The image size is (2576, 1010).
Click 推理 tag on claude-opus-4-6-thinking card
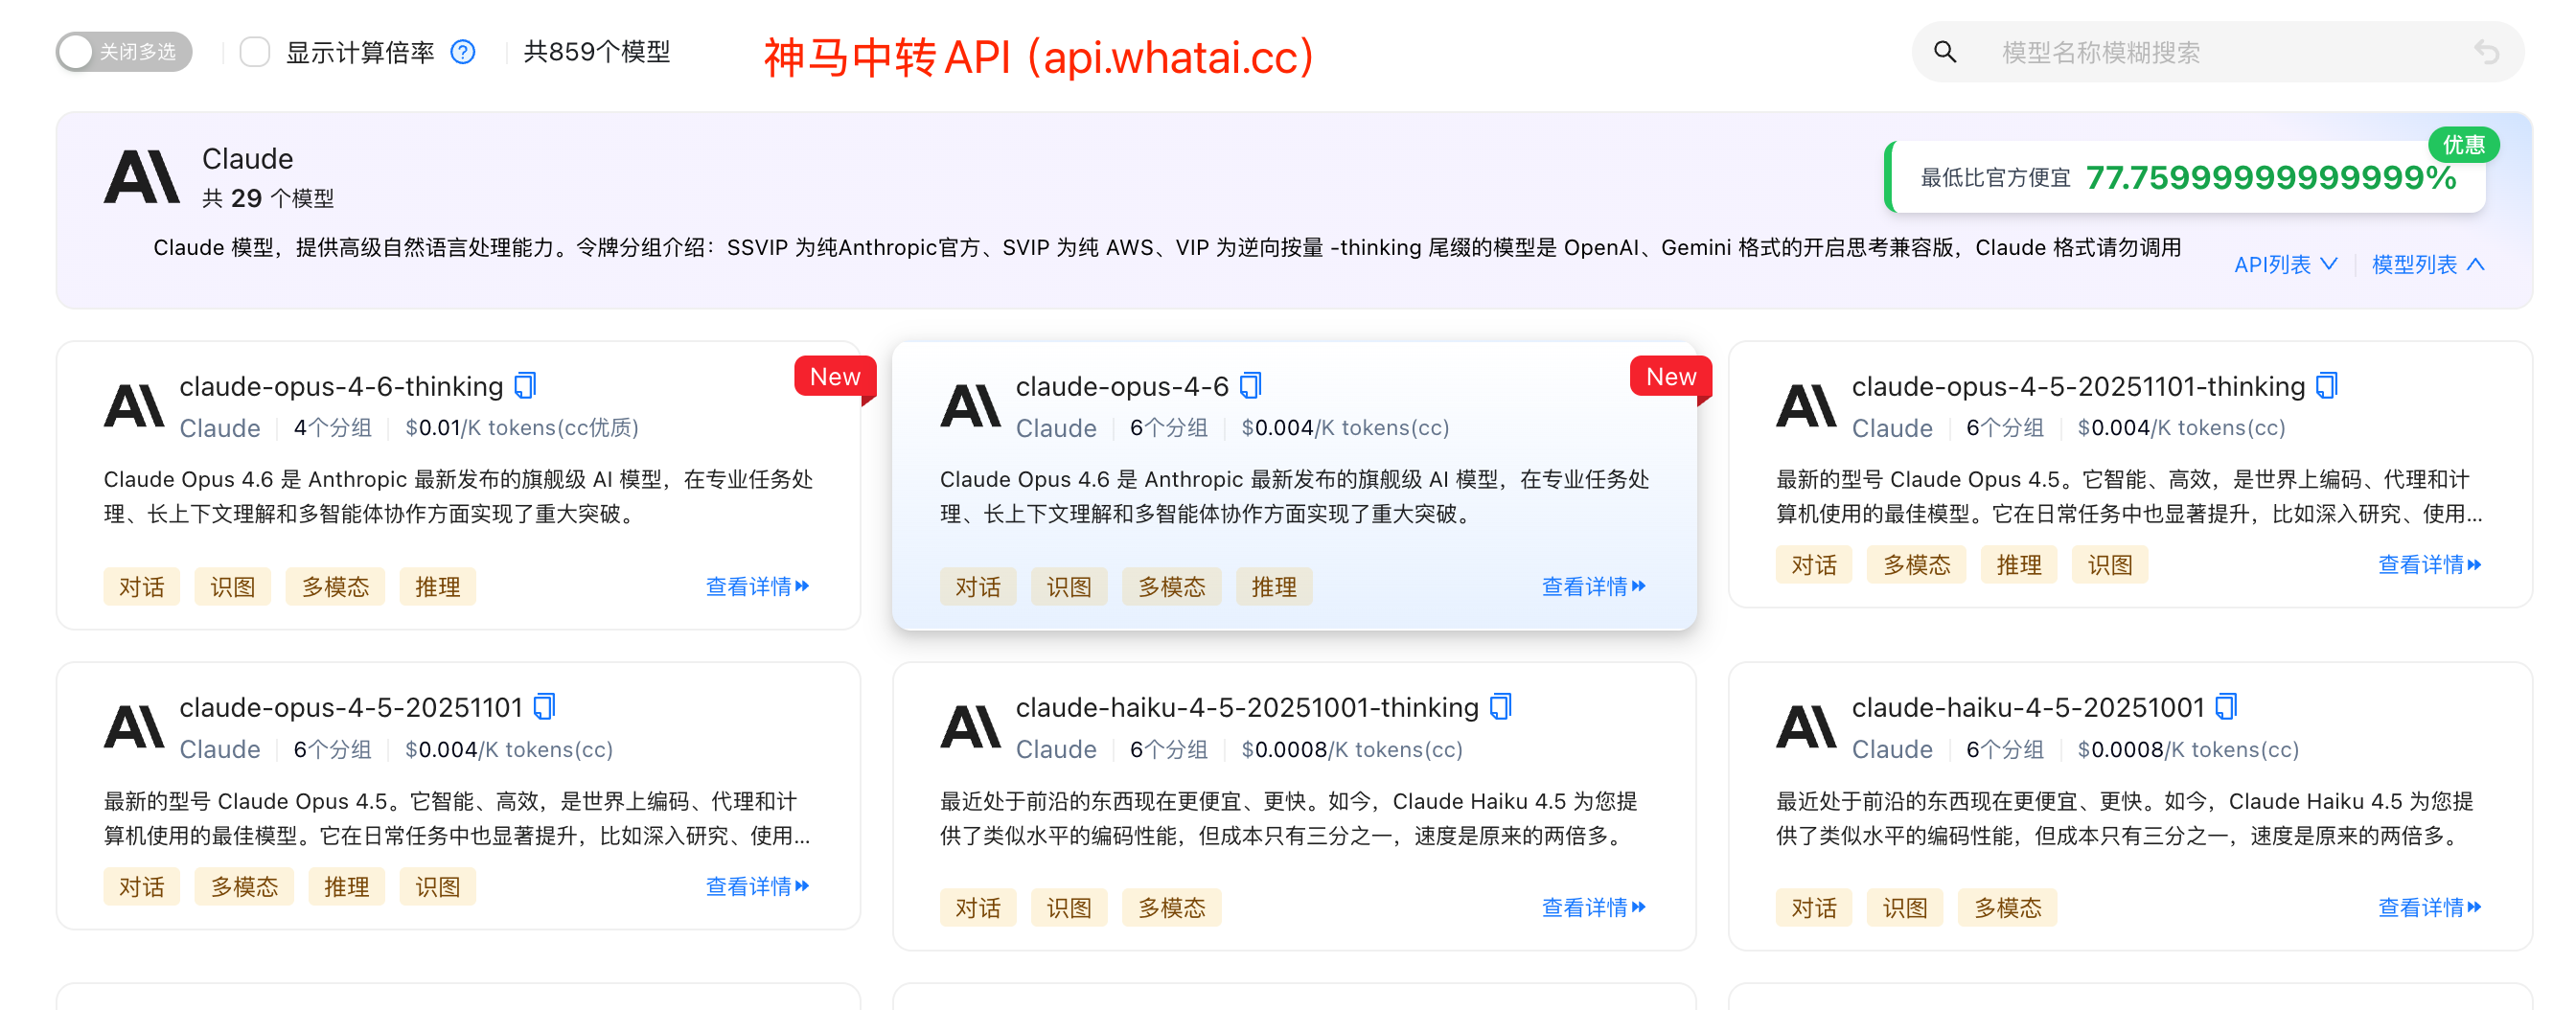tap(437, 586)
